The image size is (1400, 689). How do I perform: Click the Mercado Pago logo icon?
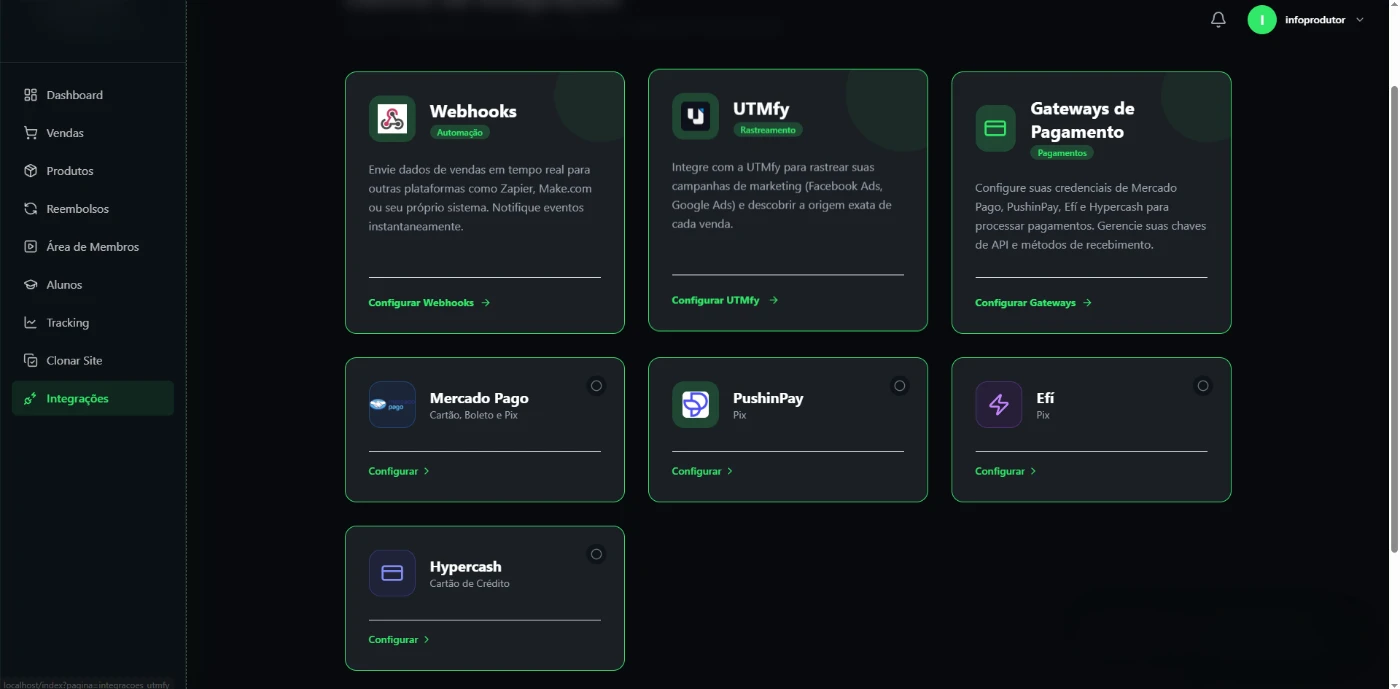tap(392, 404)
